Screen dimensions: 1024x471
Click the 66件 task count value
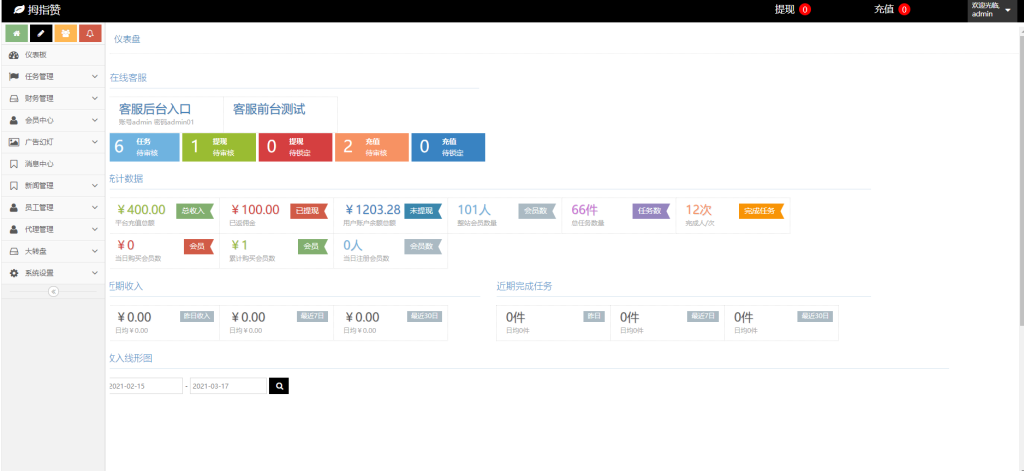click(584, 210)
